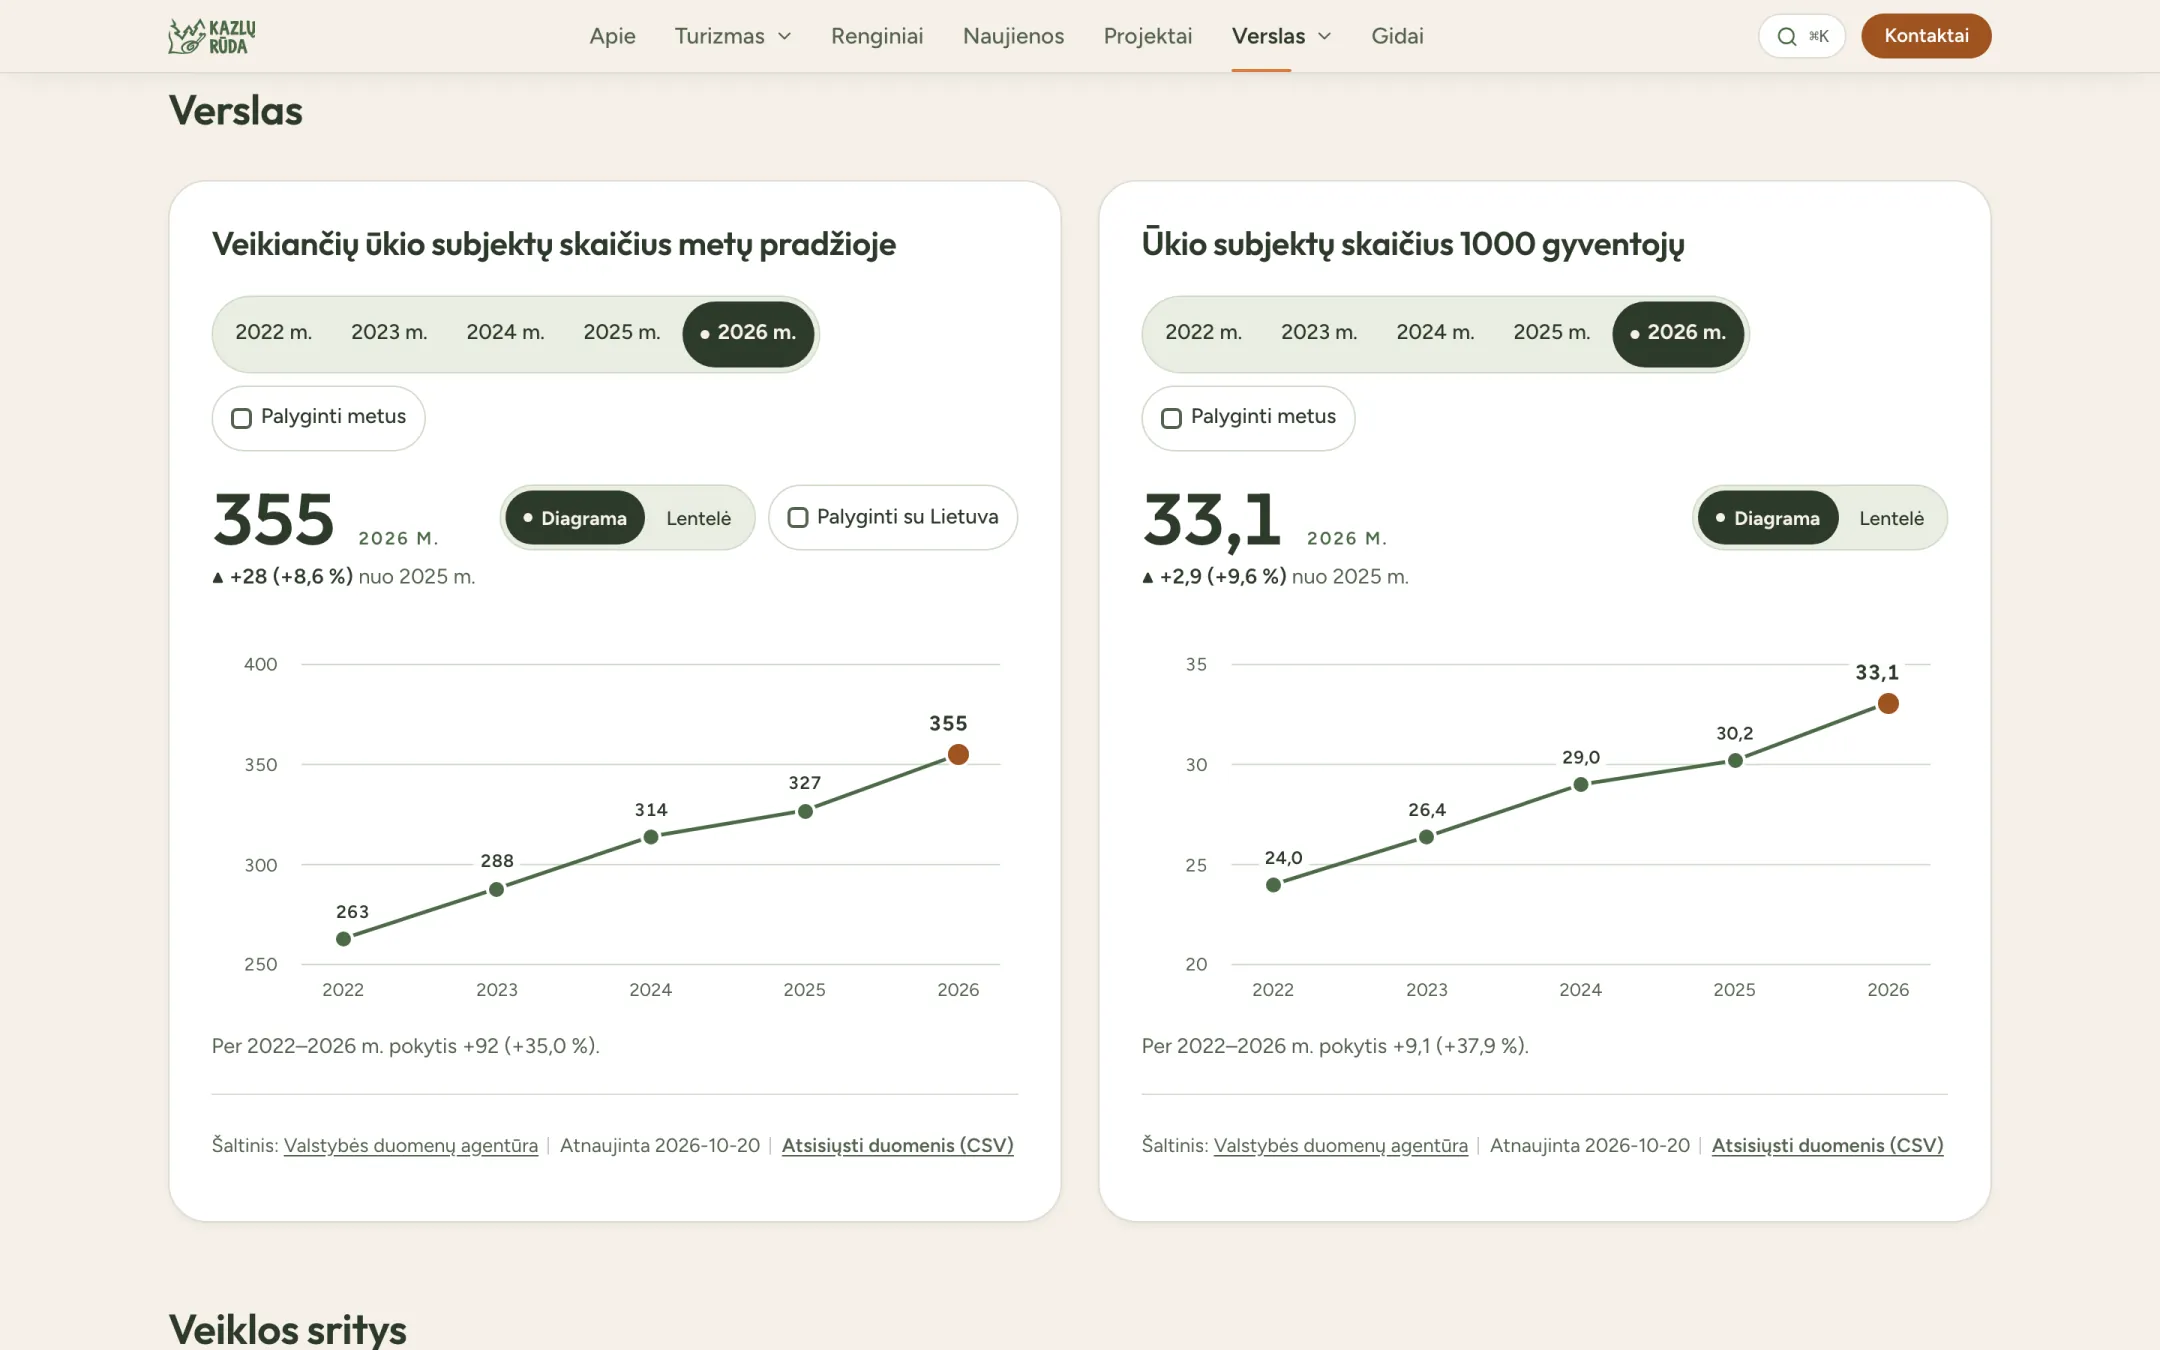Open the Gidai menu item
This screenshot has height=1350, width=2160.
(x=1397, y=36)
